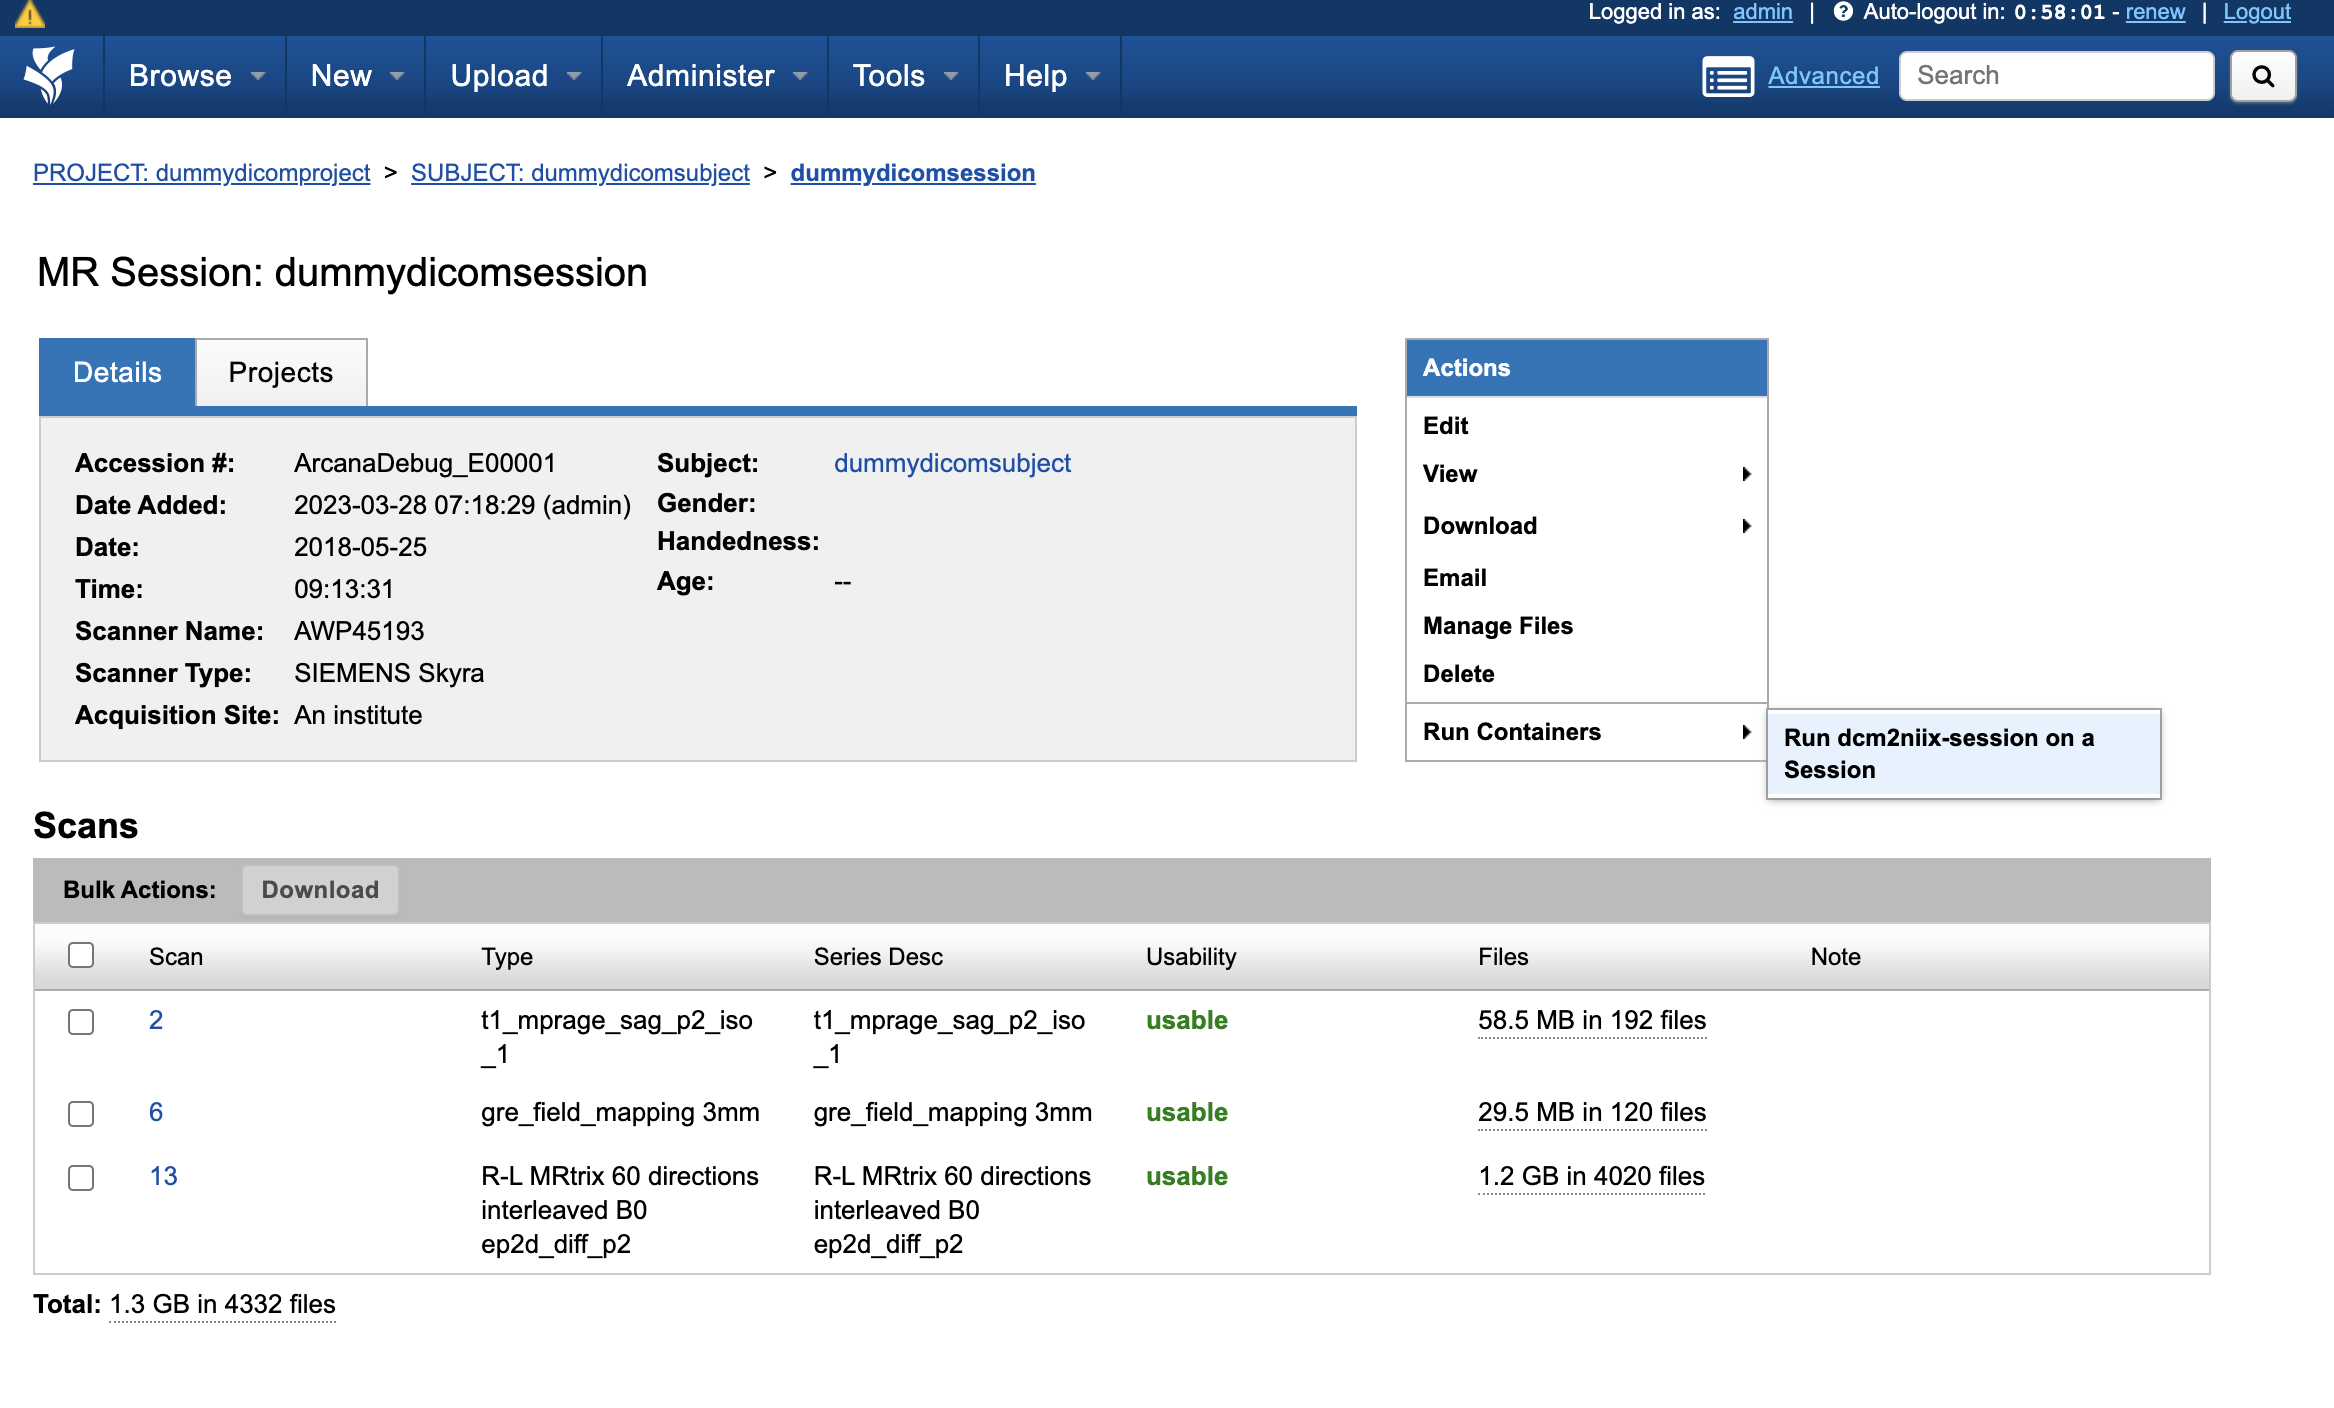The image size is (2334, 1408).
Task: Choose Email in the Actions panel
Action: coord(1587,578)
